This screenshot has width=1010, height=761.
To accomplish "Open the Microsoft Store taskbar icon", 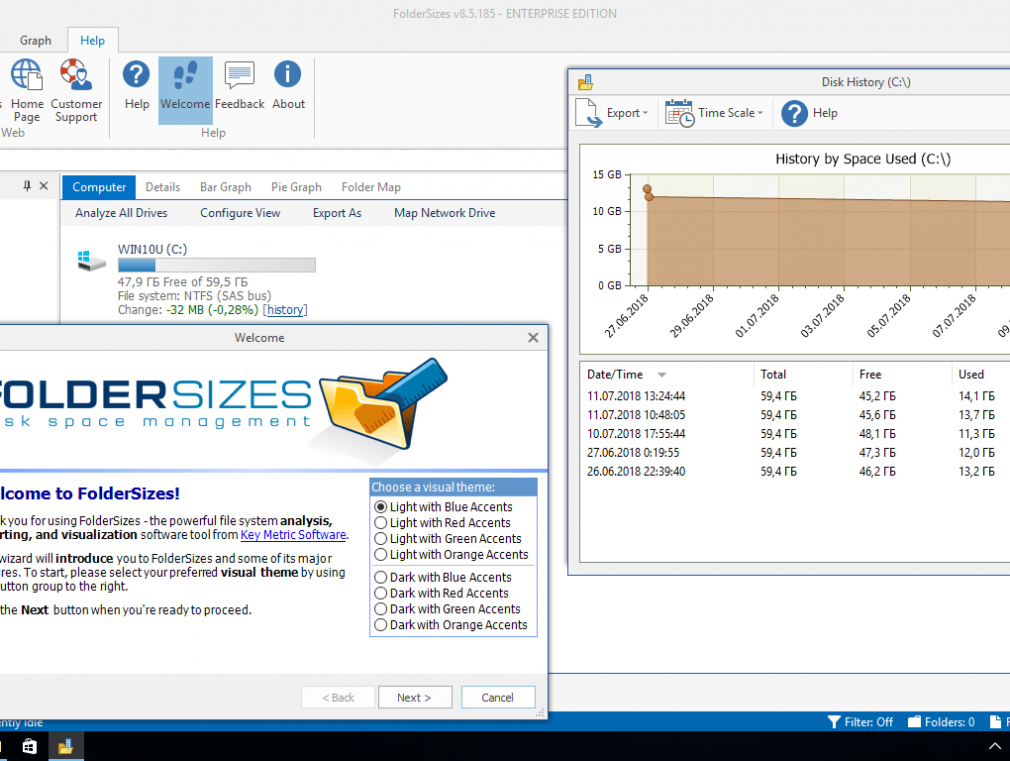I will click(30, 746).
